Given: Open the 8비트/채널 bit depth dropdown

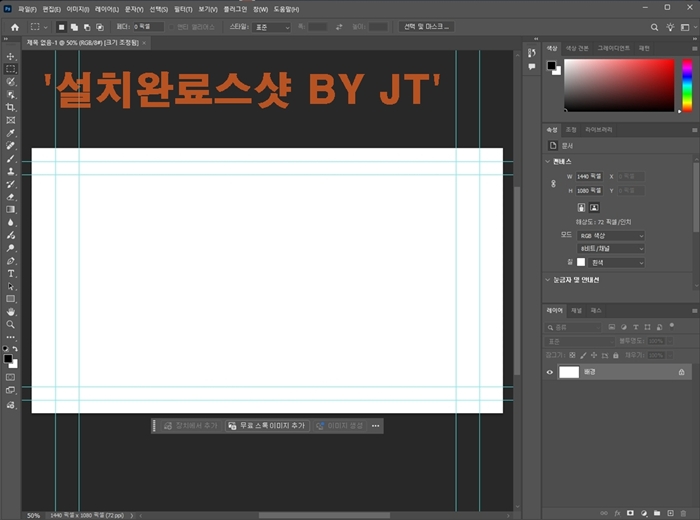Looking at the screenshot, I should point(610,249).
